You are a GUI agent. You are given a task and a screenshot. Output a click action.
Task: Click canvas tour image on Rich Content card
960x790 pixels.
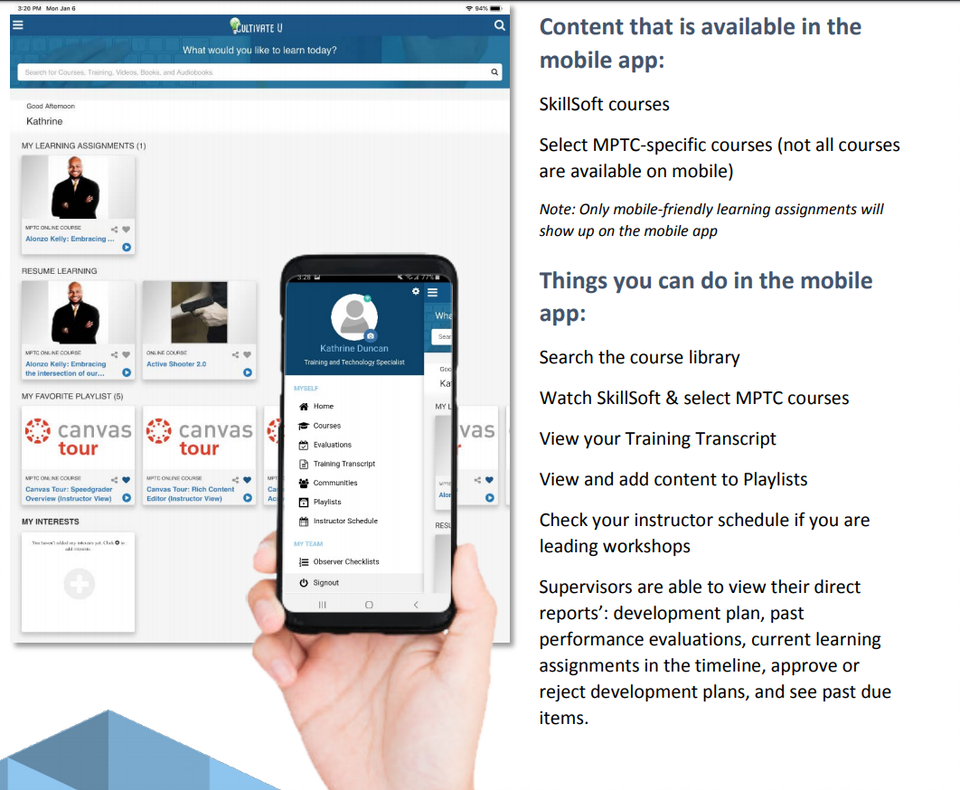tap(199, 437)
